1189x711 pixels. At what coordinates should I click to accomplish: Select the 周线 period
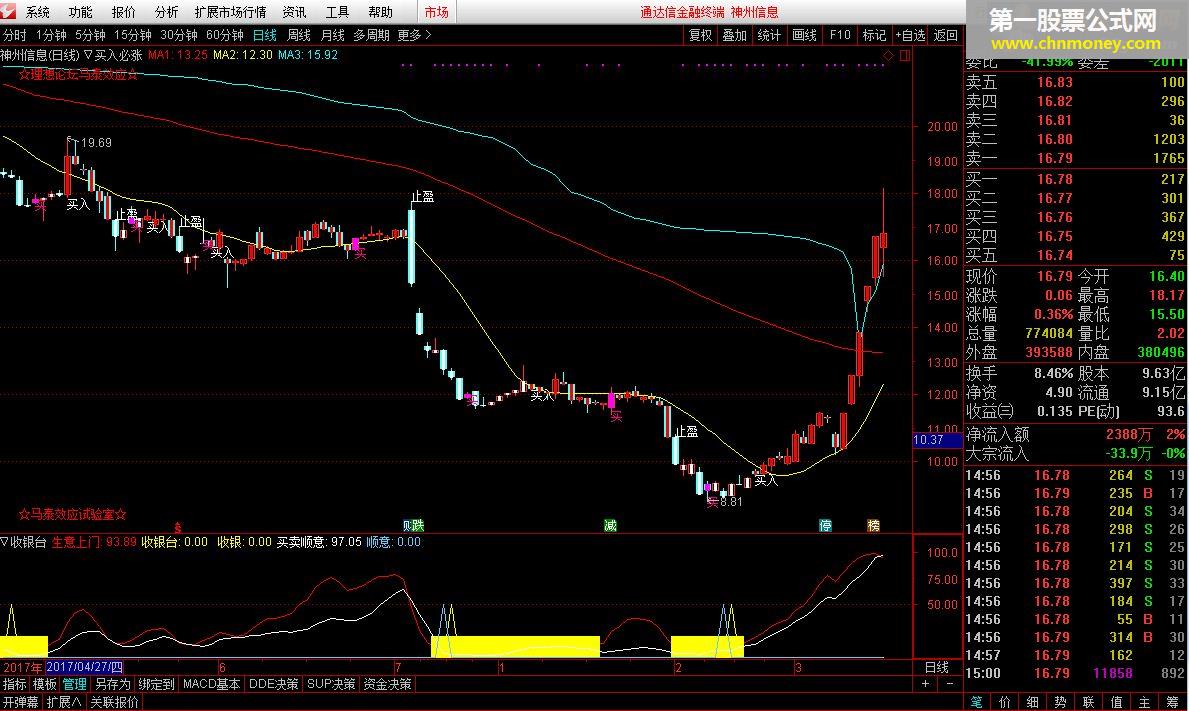(x=299, y=35)
